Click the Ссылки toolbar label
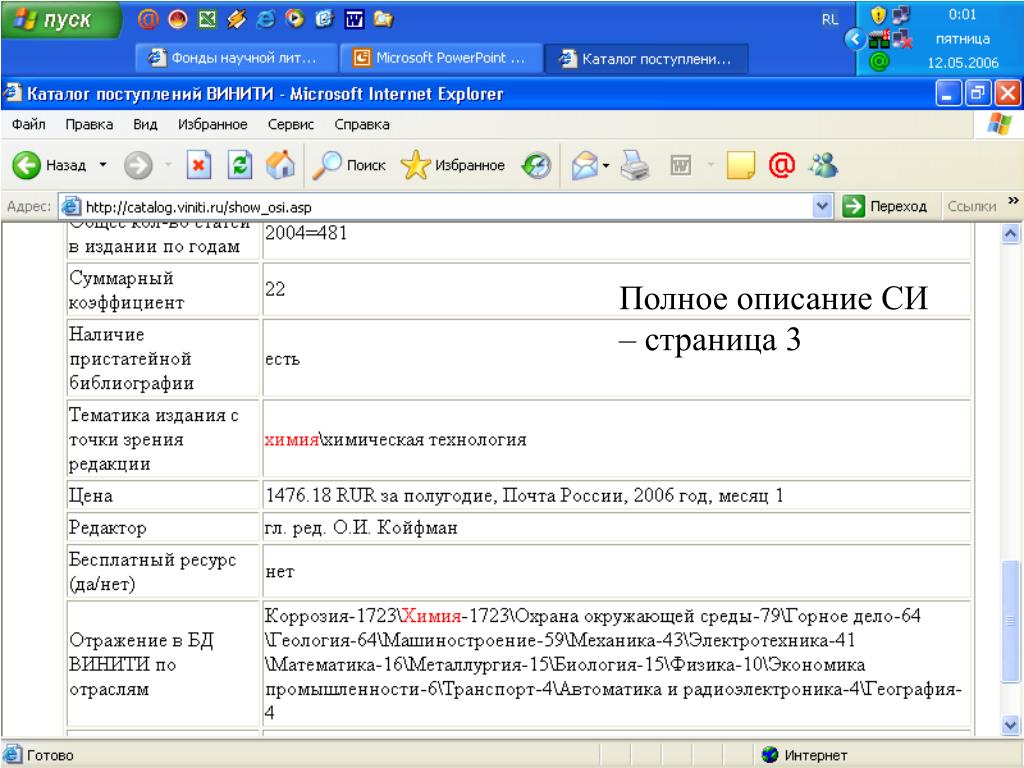Screen dimensions: 1024x768 pyautogui.click(x=972, y=206)
